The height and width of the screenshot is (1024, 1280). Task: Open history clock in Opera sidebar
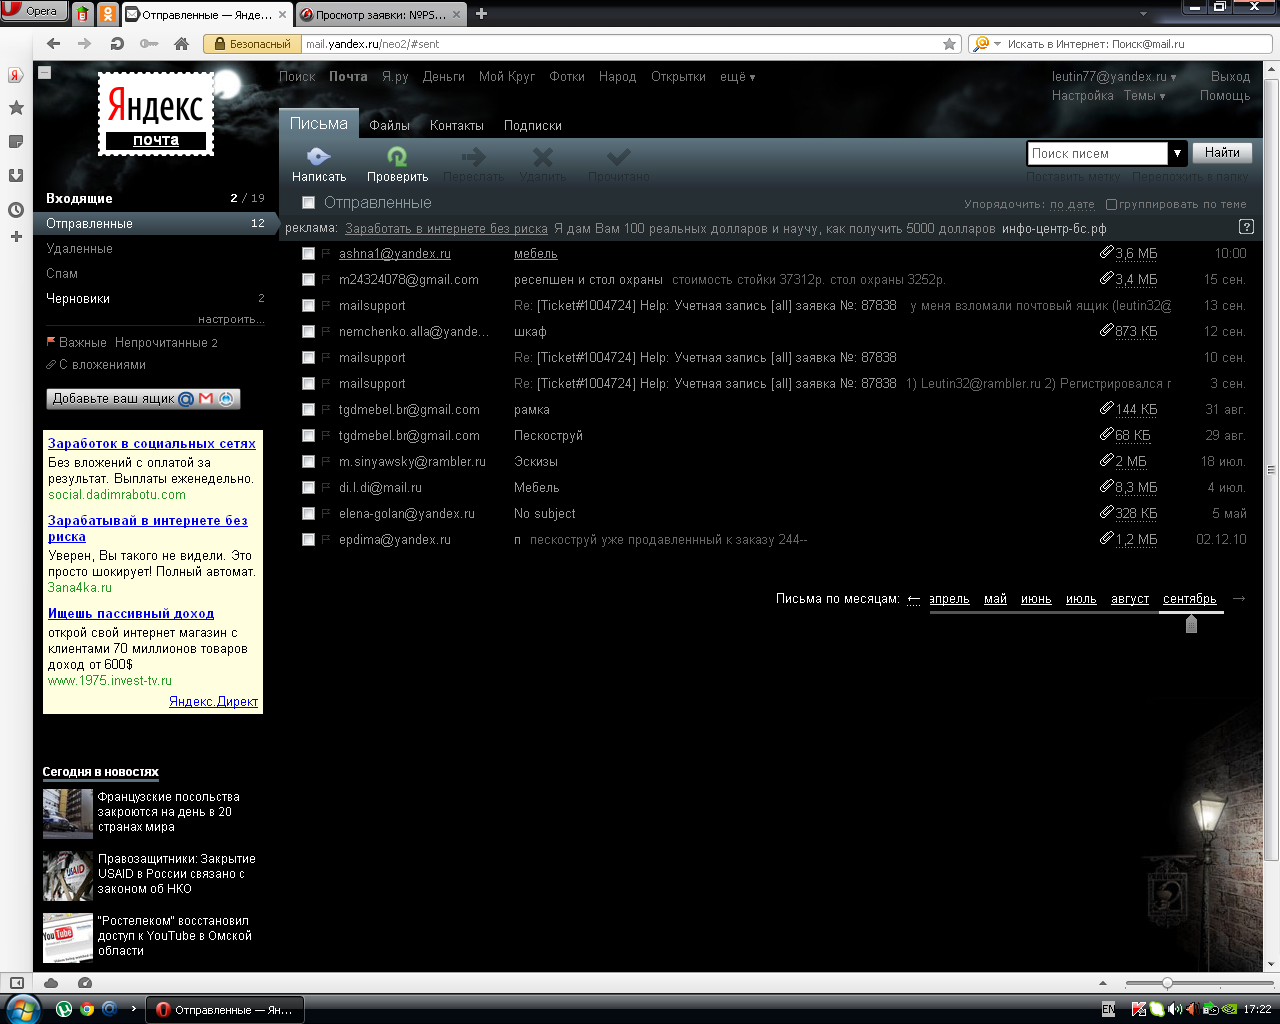pos(16,209)
